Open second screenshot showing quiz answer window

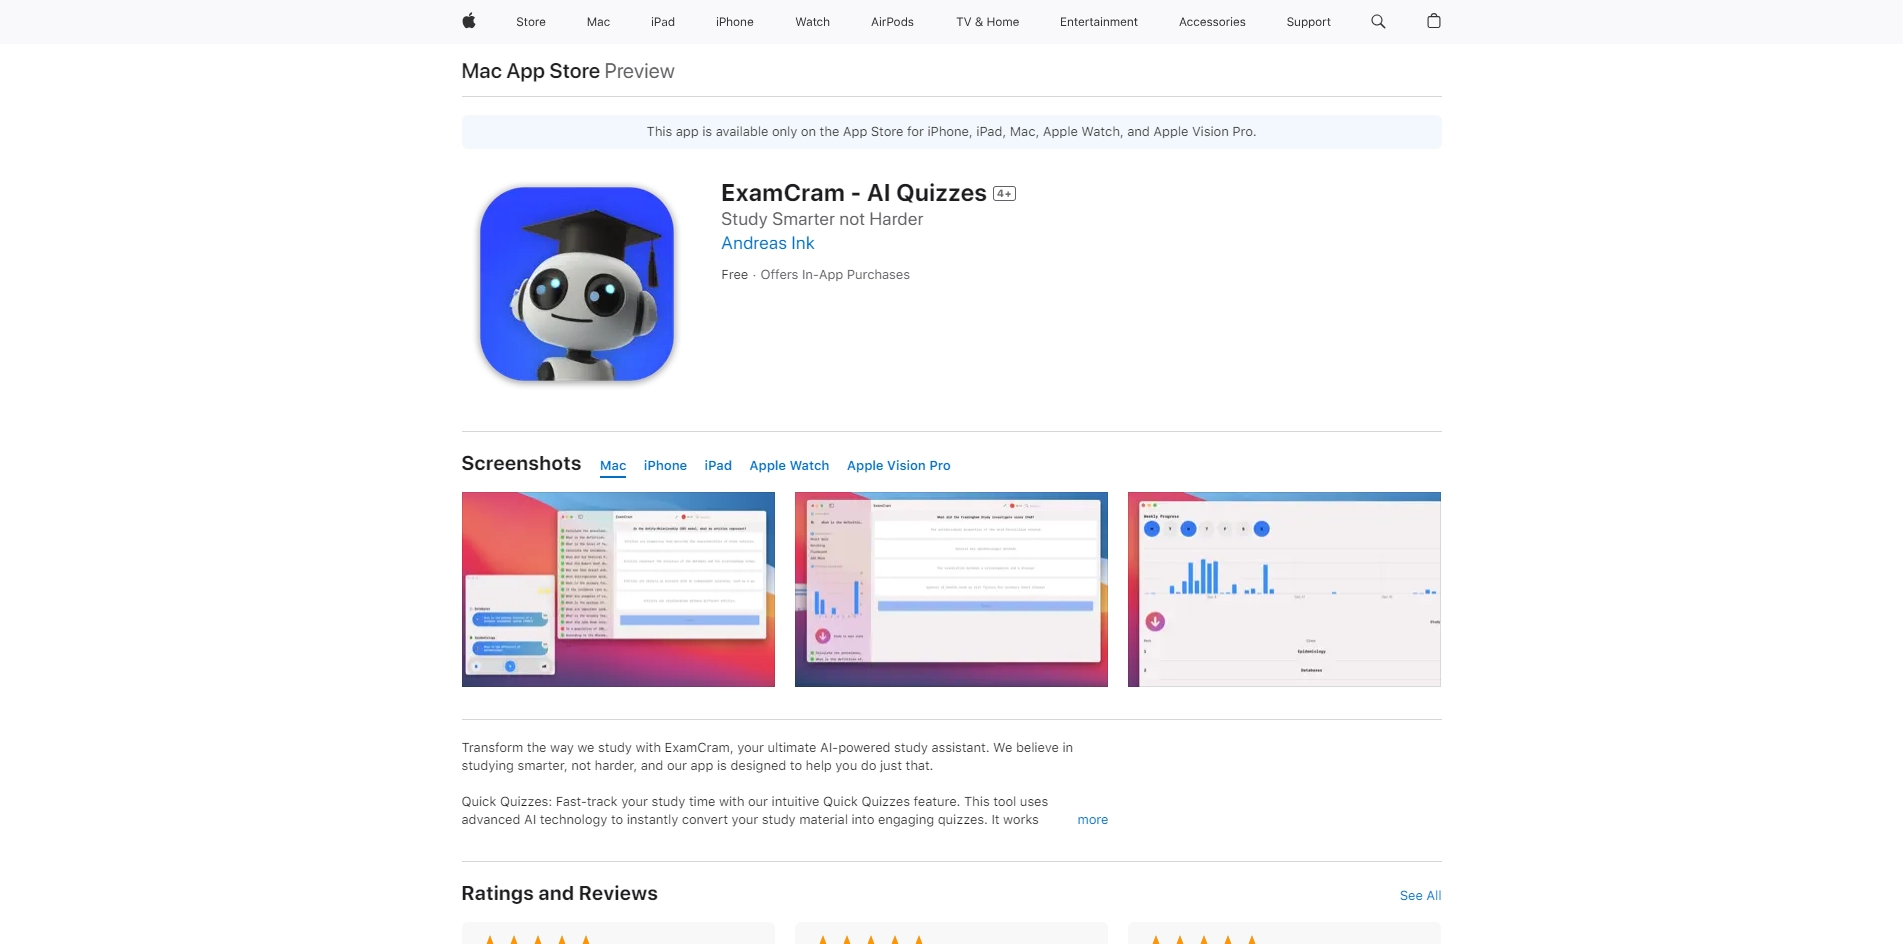tap(951, 589)
